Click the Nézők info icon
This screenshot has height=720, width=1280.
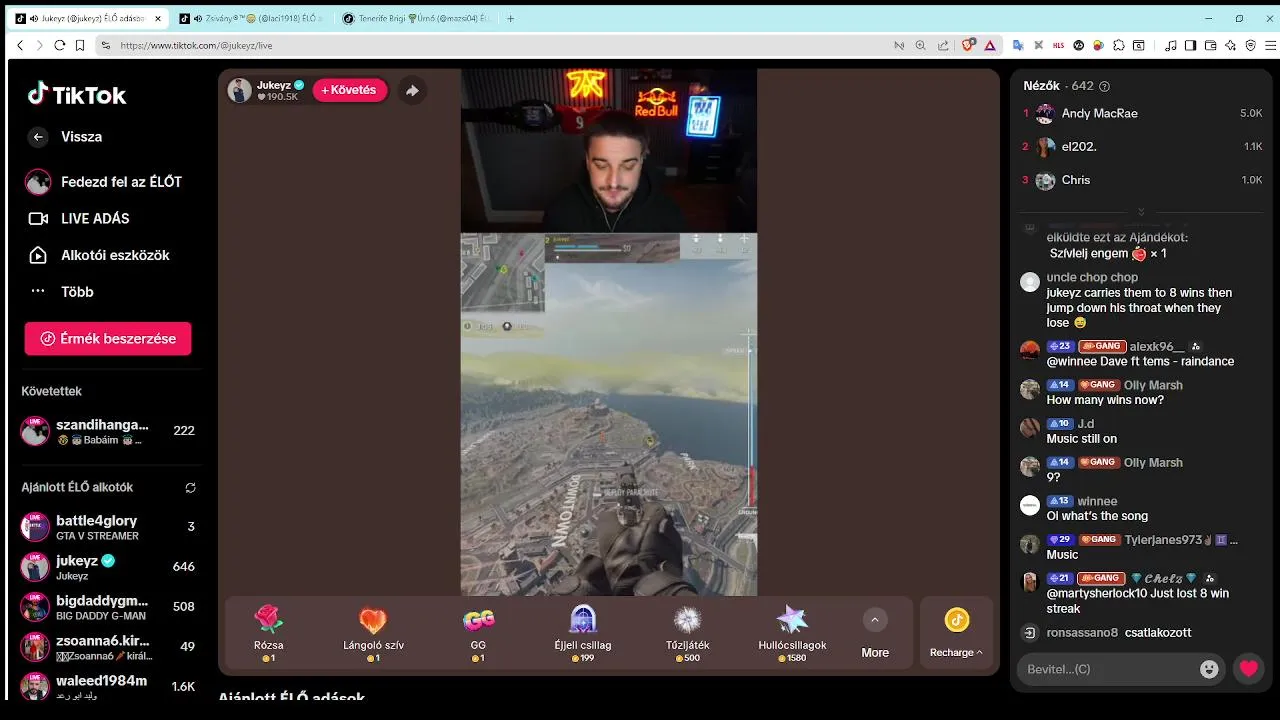coord(1104,86)
